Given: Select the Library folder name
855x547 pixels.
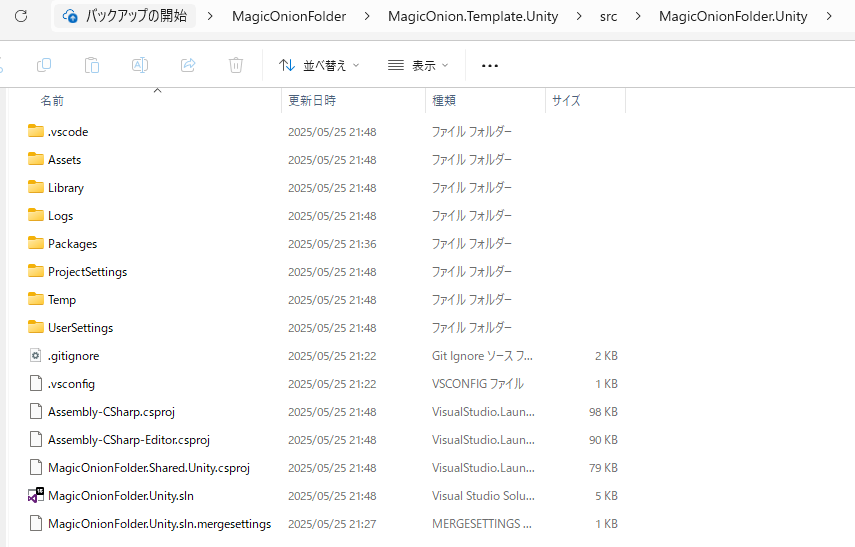Looking at the screenshot, I should tap(66, 188).
